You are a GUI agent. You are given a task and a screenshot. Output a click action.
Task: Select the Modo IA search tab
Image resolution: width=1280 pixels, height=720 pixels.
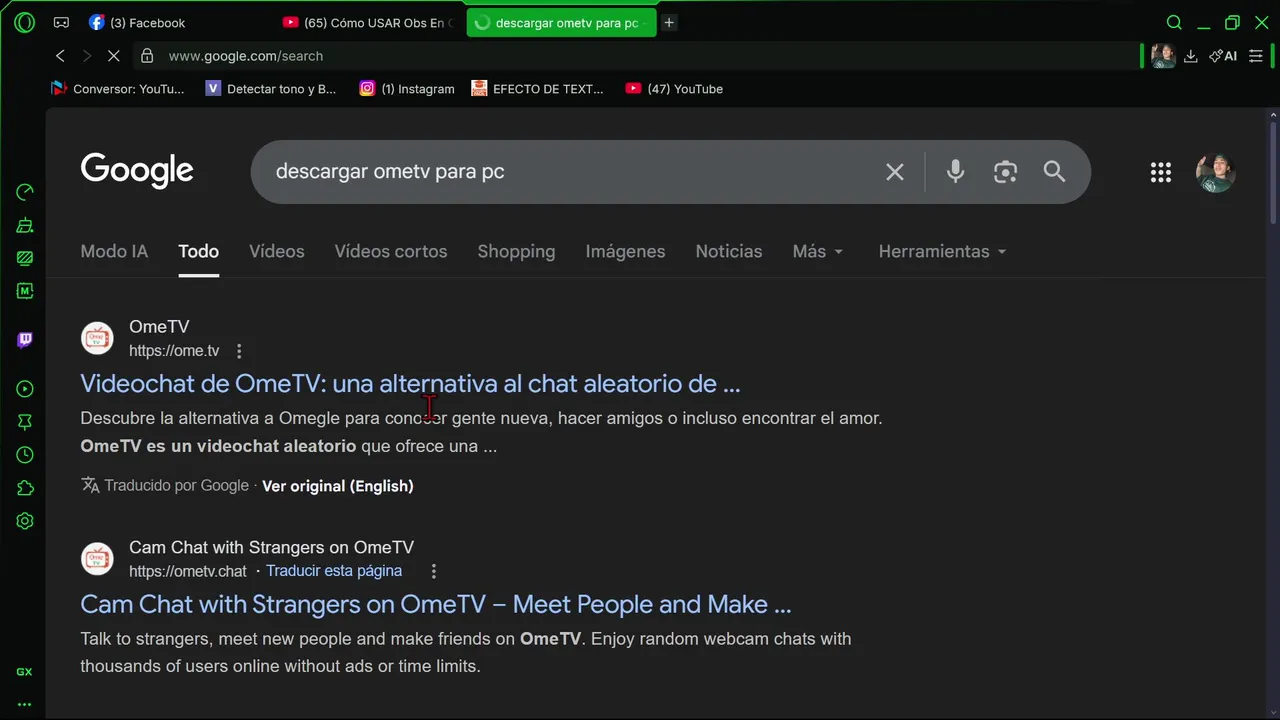[114, 251]
